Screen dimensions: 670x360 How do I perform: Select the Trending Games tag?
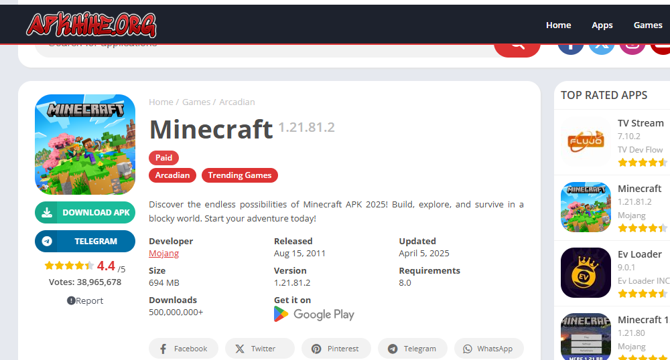[240, 175]
